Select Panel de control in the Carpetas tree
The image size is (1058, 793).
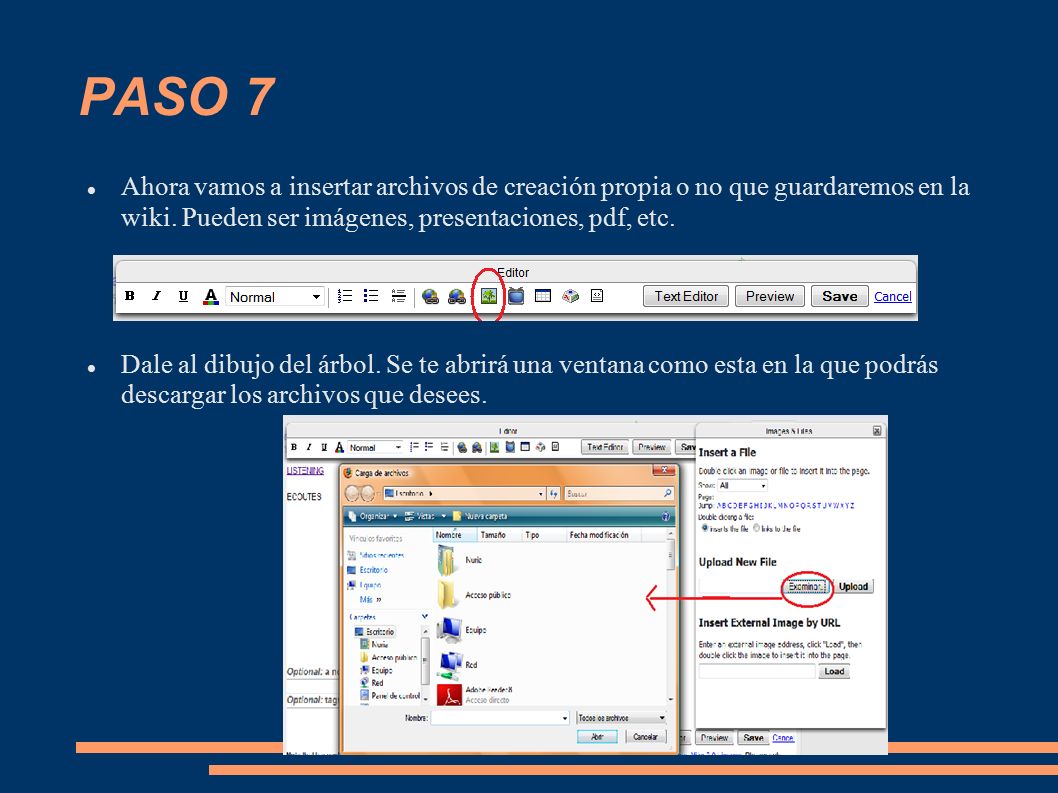point(390,696)
